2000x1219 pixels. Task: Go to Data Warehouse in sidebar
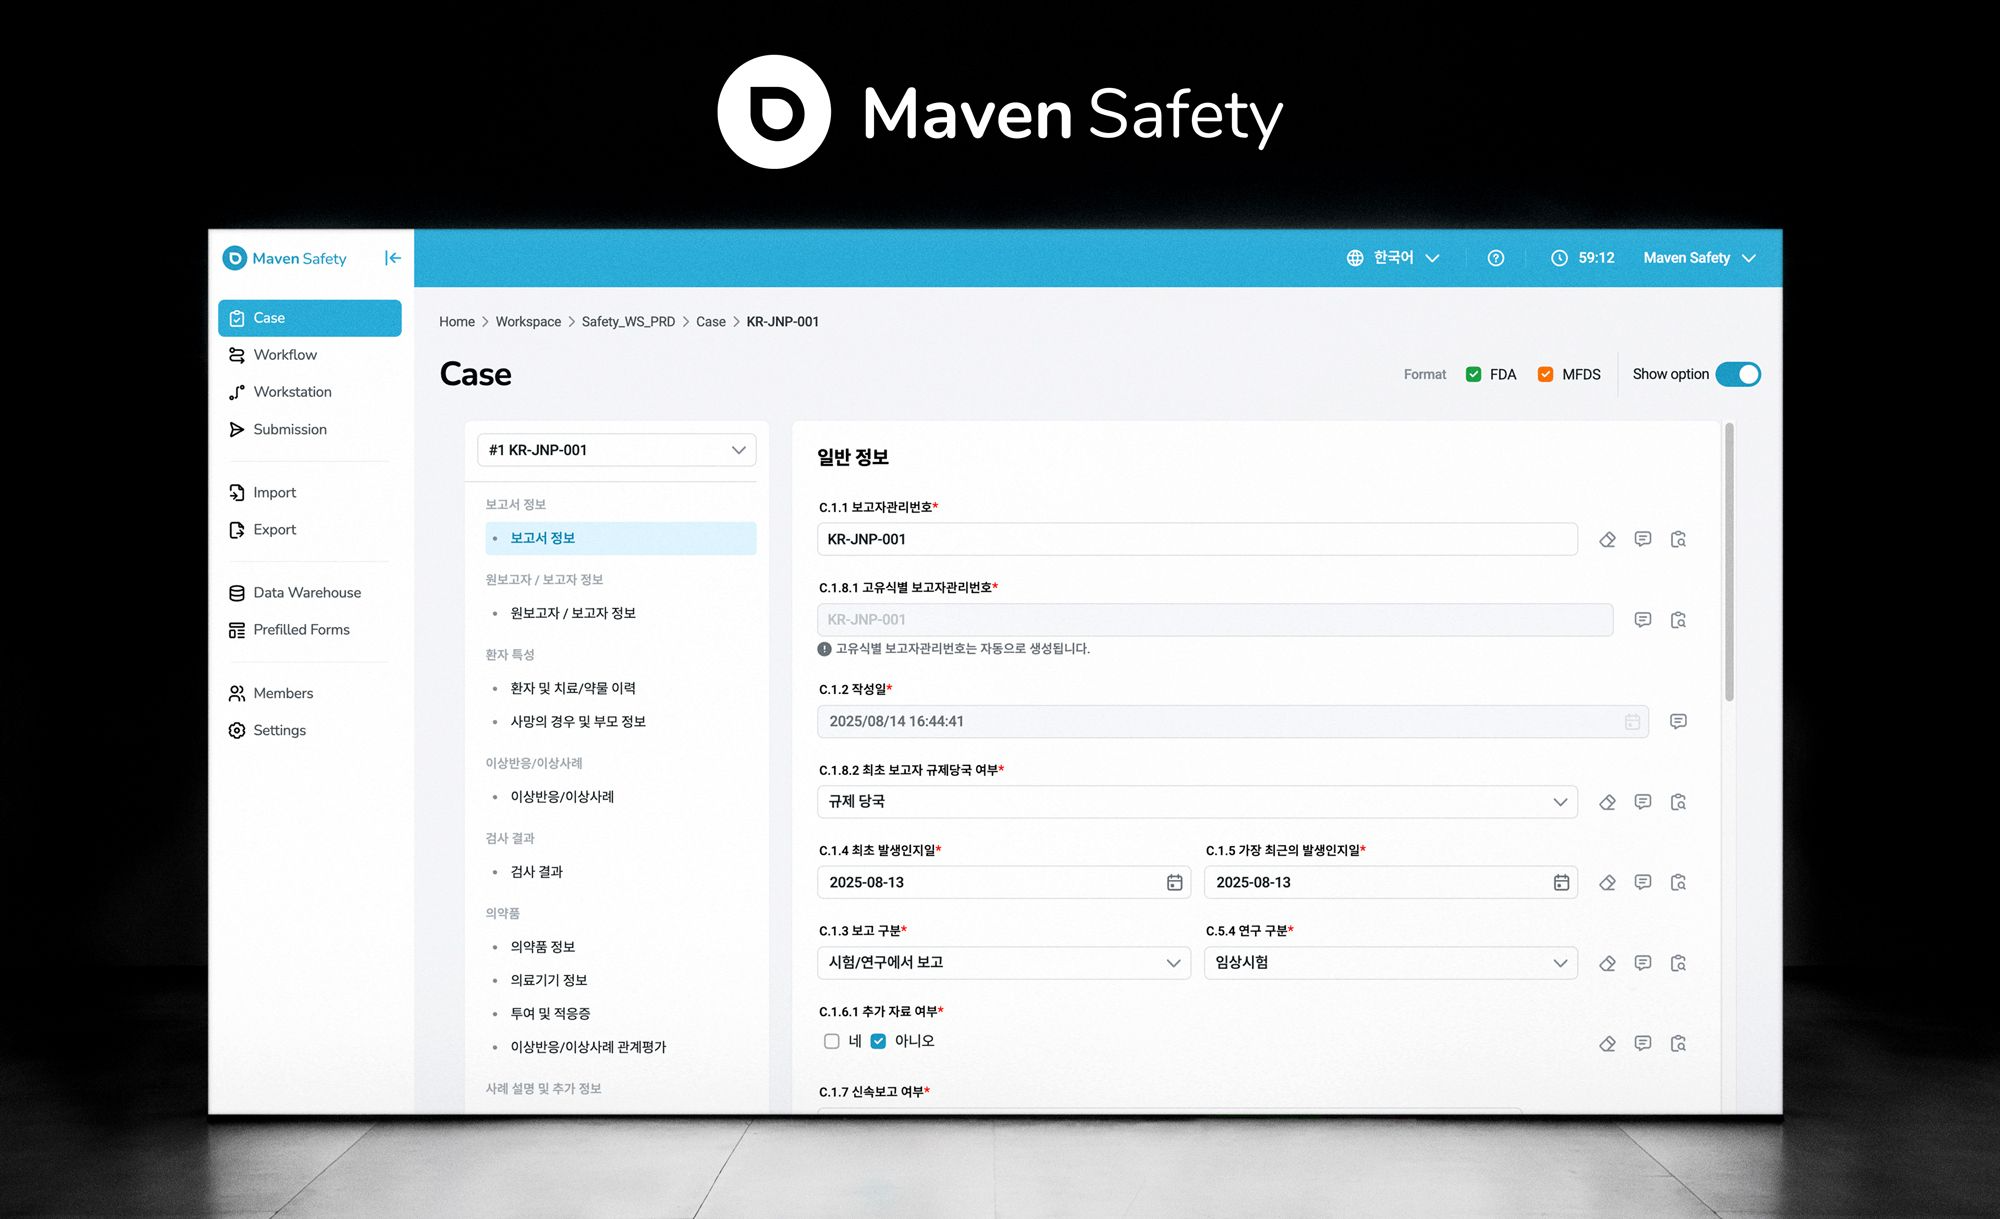pos(307,592)
